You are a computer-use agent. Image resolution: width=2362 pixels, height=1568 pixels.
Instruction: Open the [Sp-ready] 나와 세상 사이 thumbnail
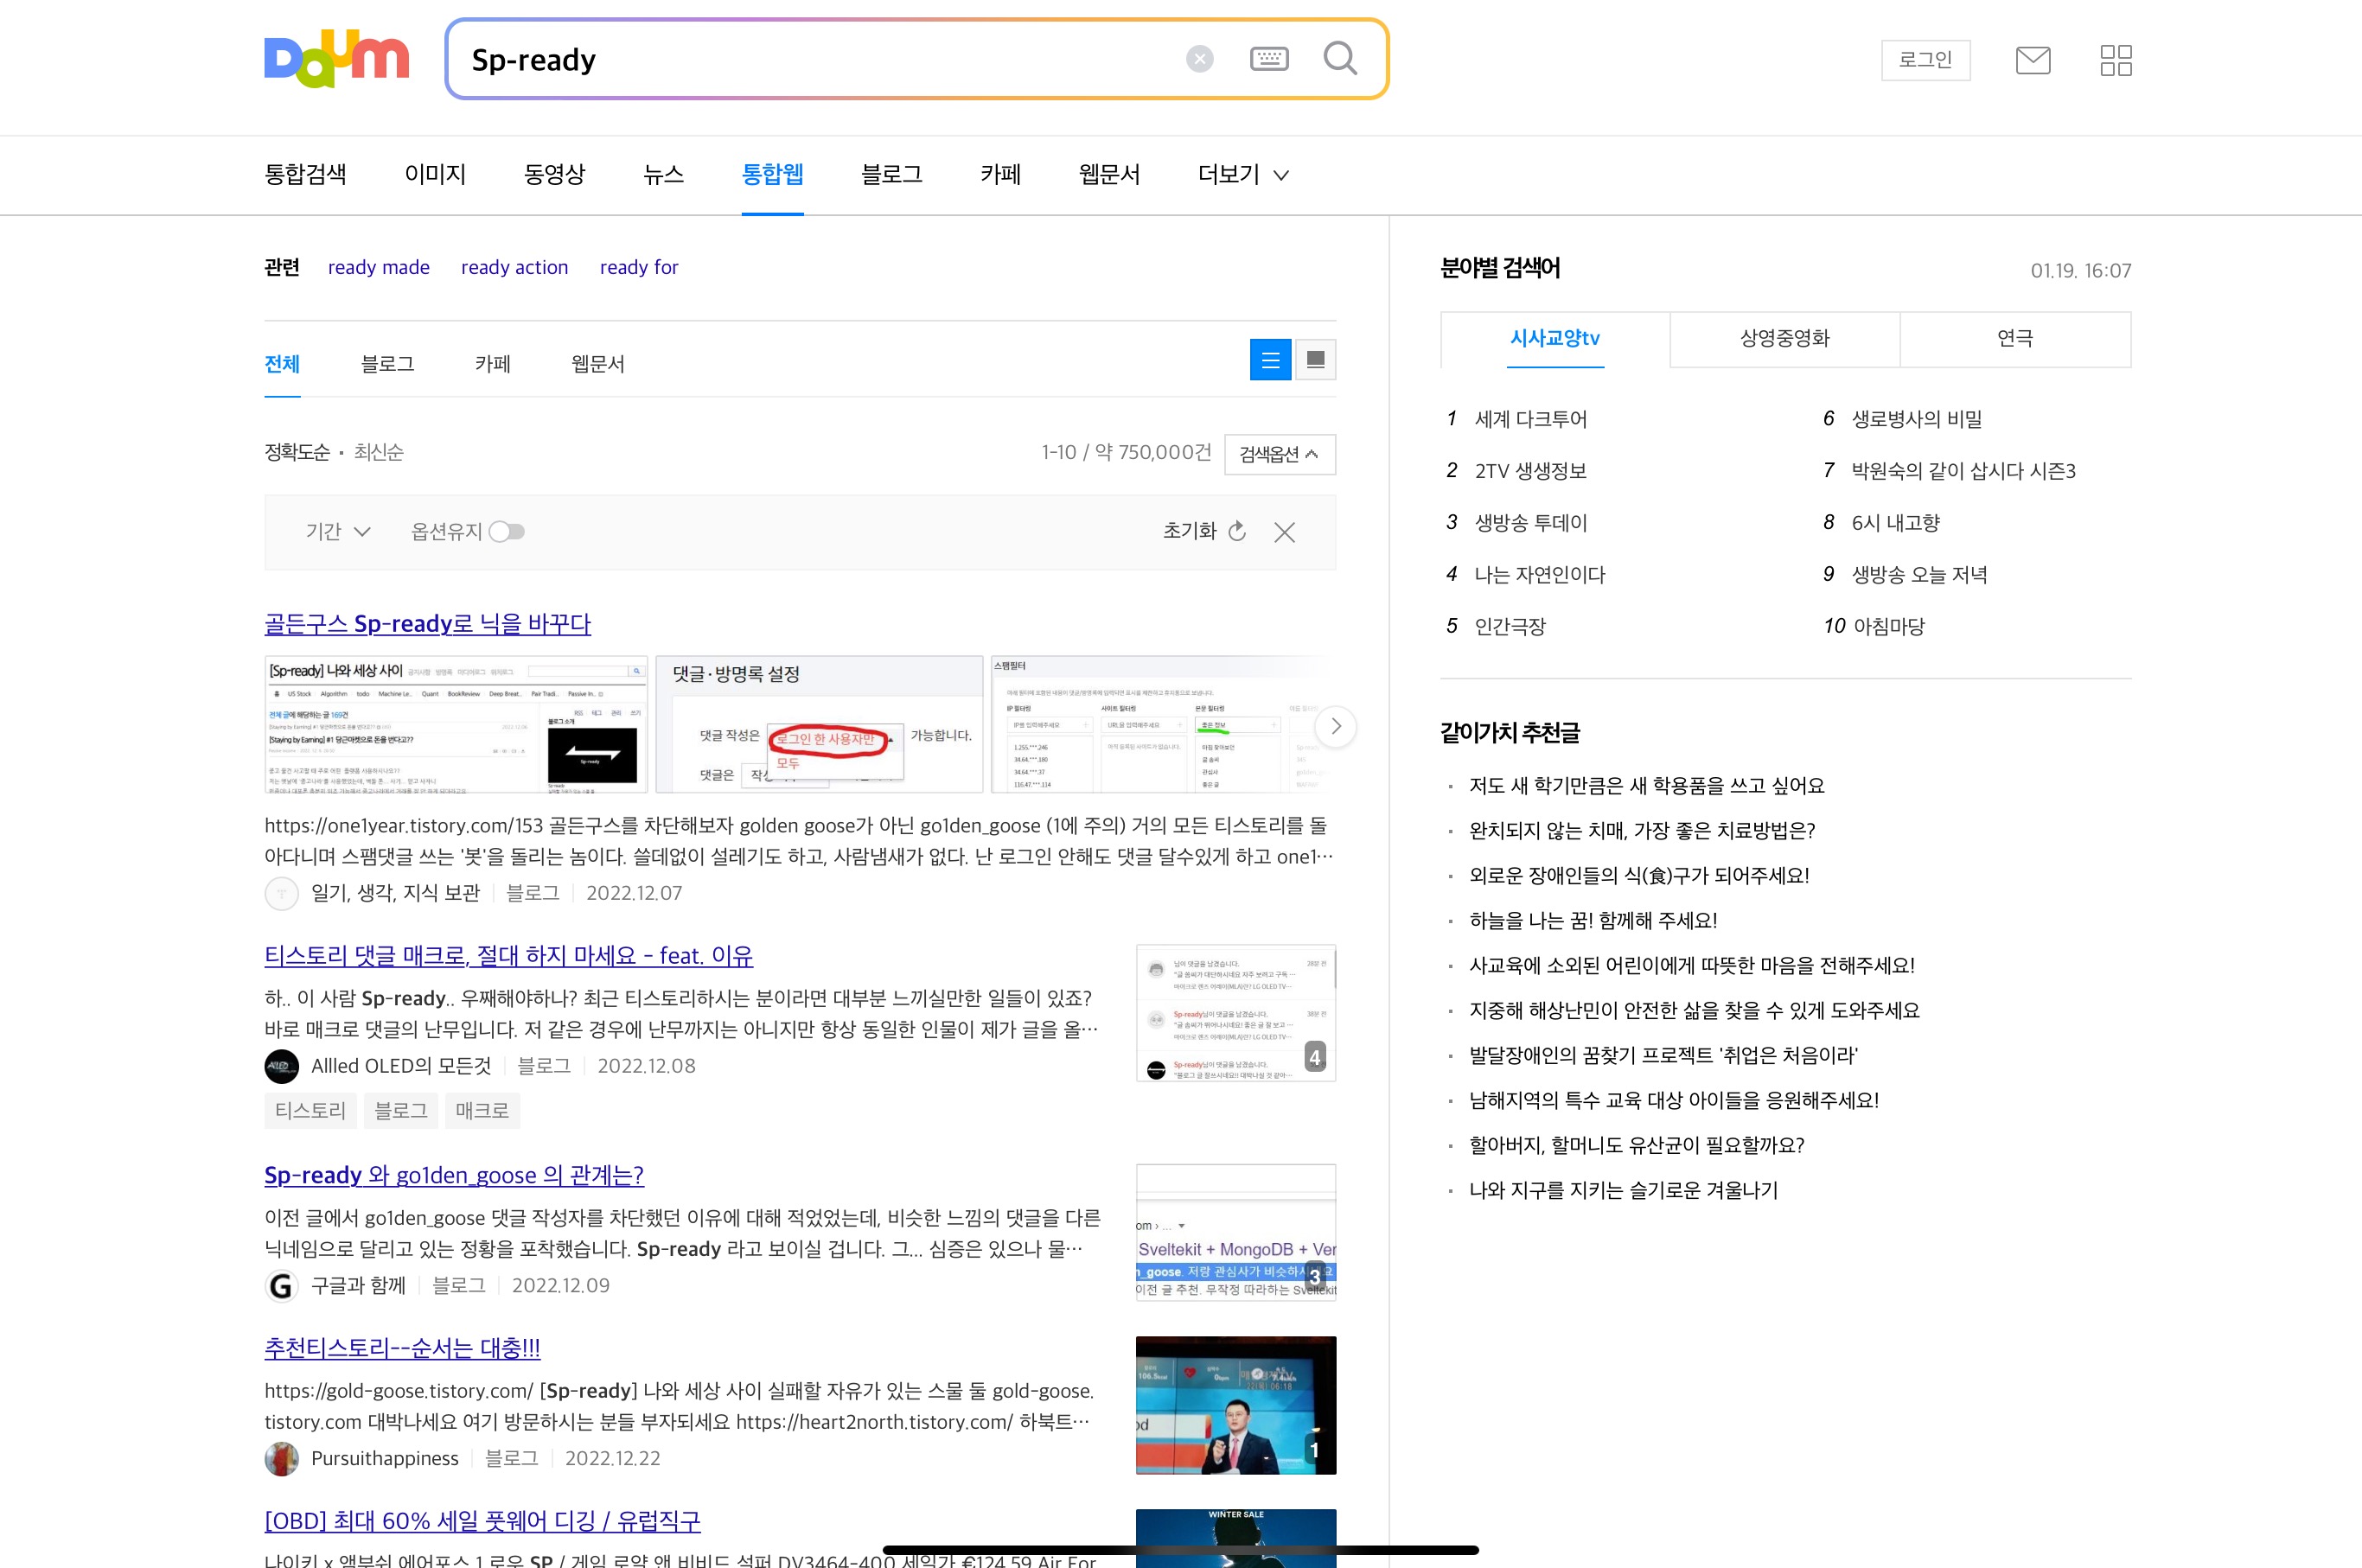click(x=455, y=724)
